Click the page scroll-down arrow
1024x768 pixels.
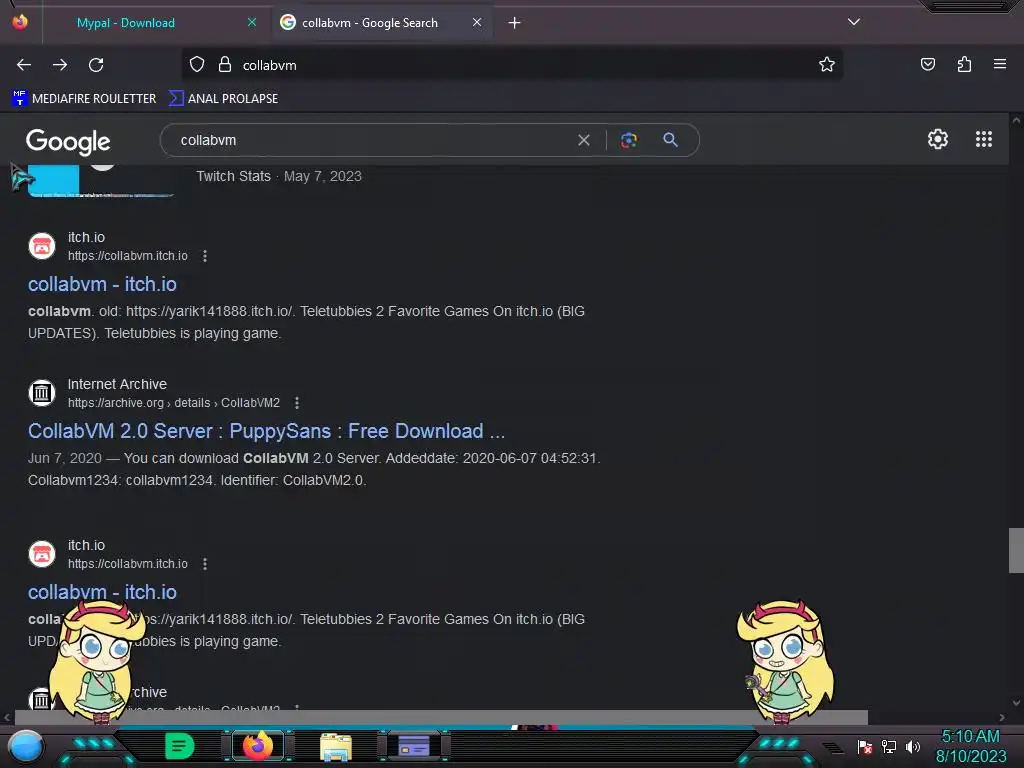(1016, 703)
